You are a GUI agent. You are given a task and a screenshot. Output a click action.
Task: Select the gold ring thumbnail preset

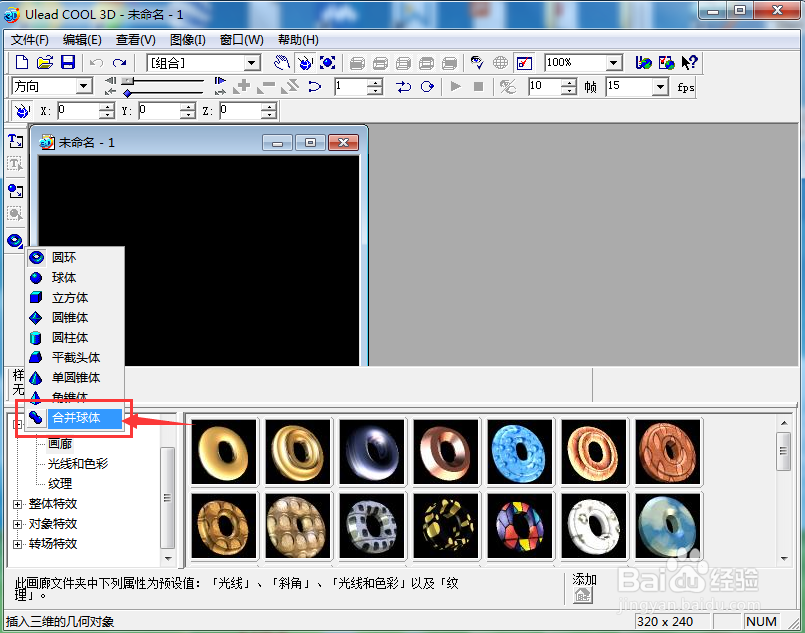point(224,452)
